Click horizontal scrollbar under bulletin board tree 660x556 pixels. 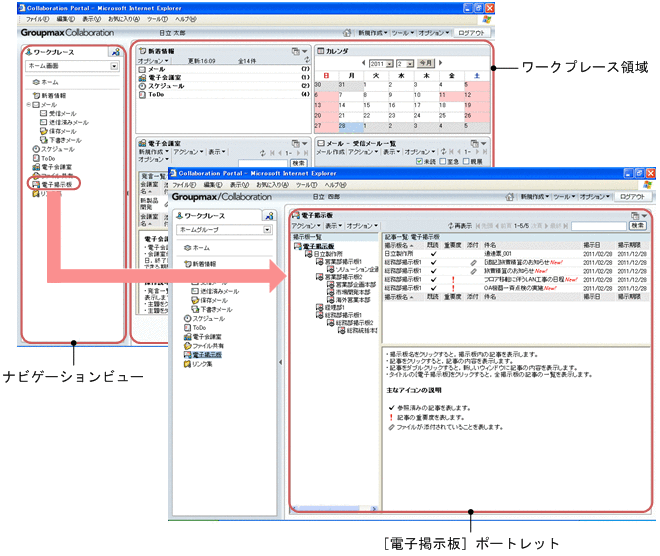coord(335,509)
